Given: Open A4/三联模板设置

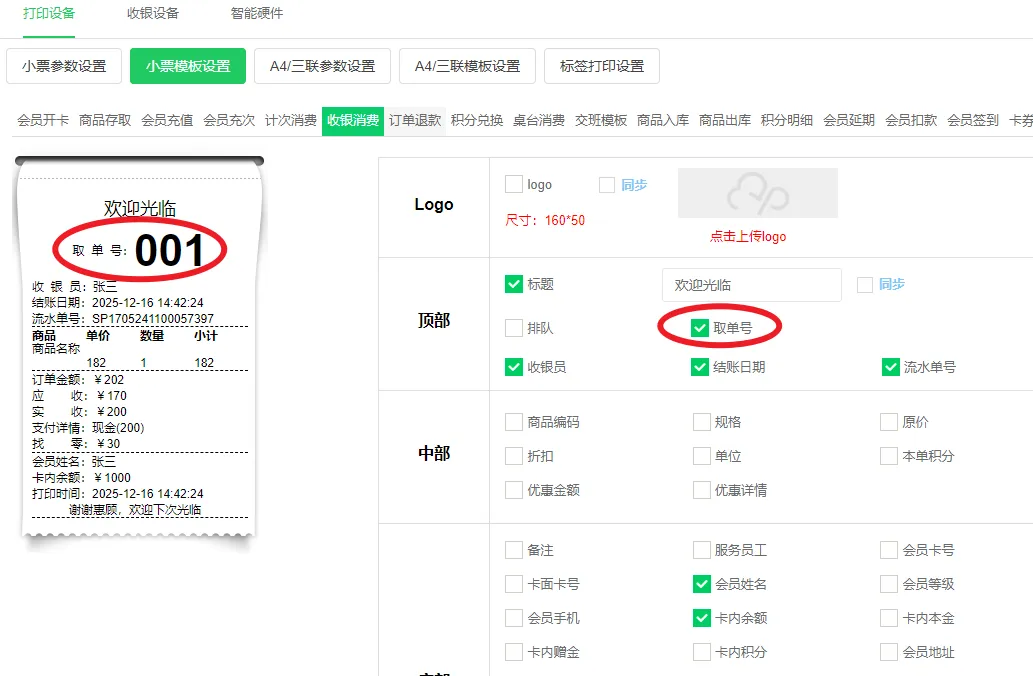Looking at the screenshot, I should (x=467, y=66).
